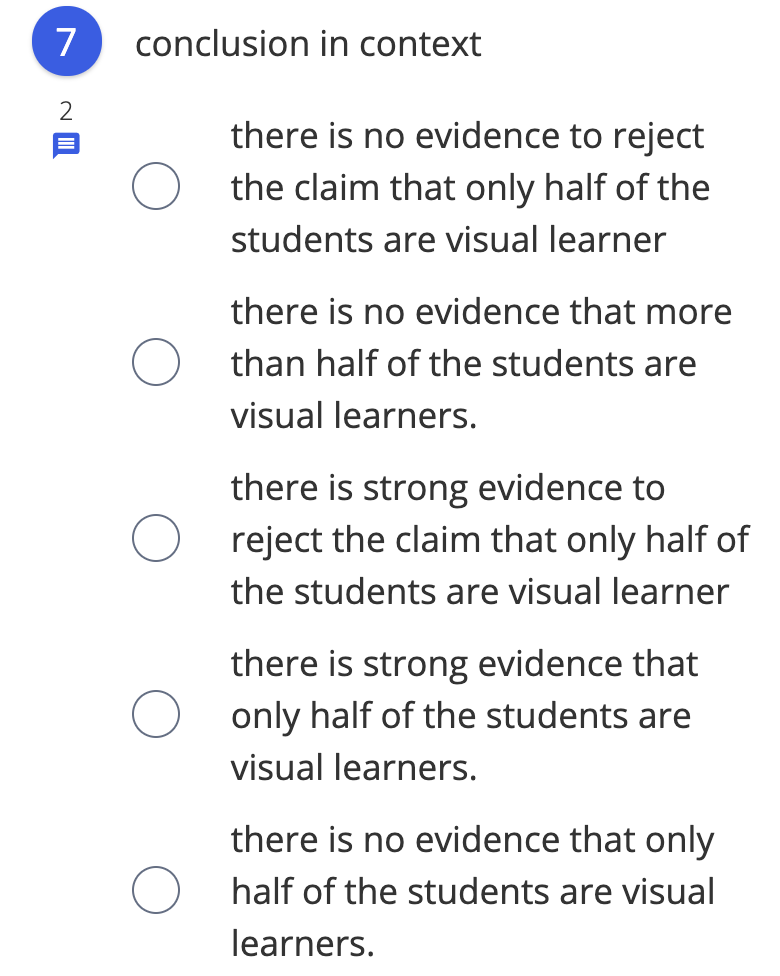
Task: Click the blue question number 7 badge
Action: (x=66, y=42)
